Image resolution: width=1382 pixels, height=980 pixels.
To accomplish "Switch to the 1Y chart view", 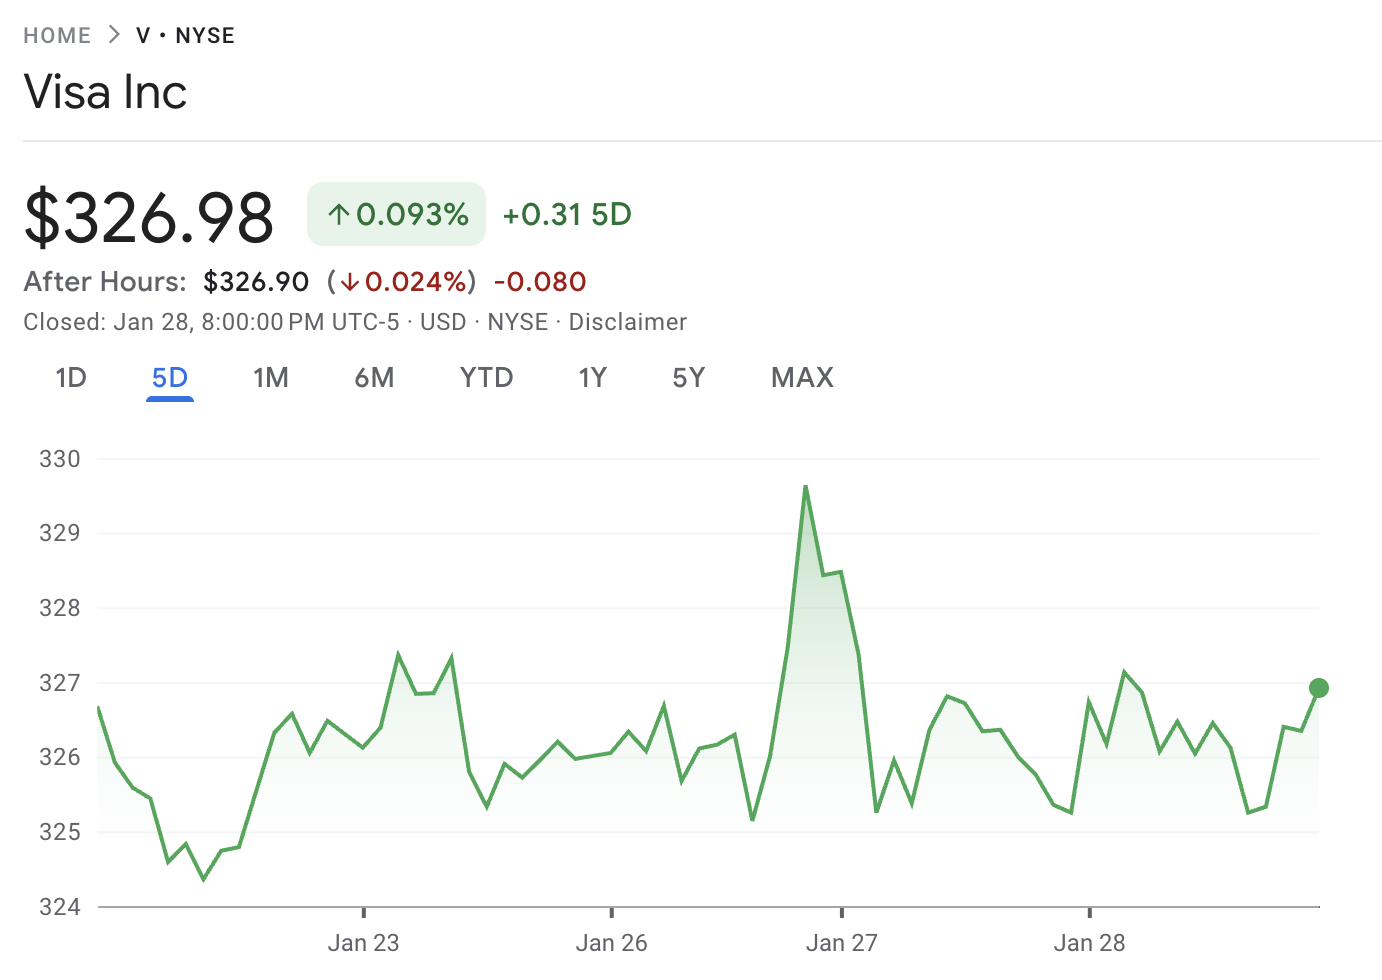I will click(x=592, y=378).
